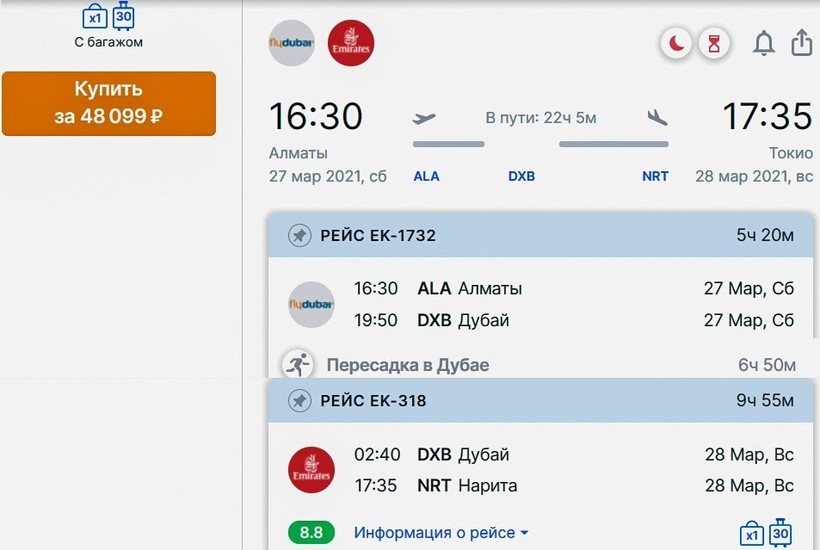820x550 pixels.
Task: Pin flight EK-1732 with the pin icon
Action: (299, 236)
